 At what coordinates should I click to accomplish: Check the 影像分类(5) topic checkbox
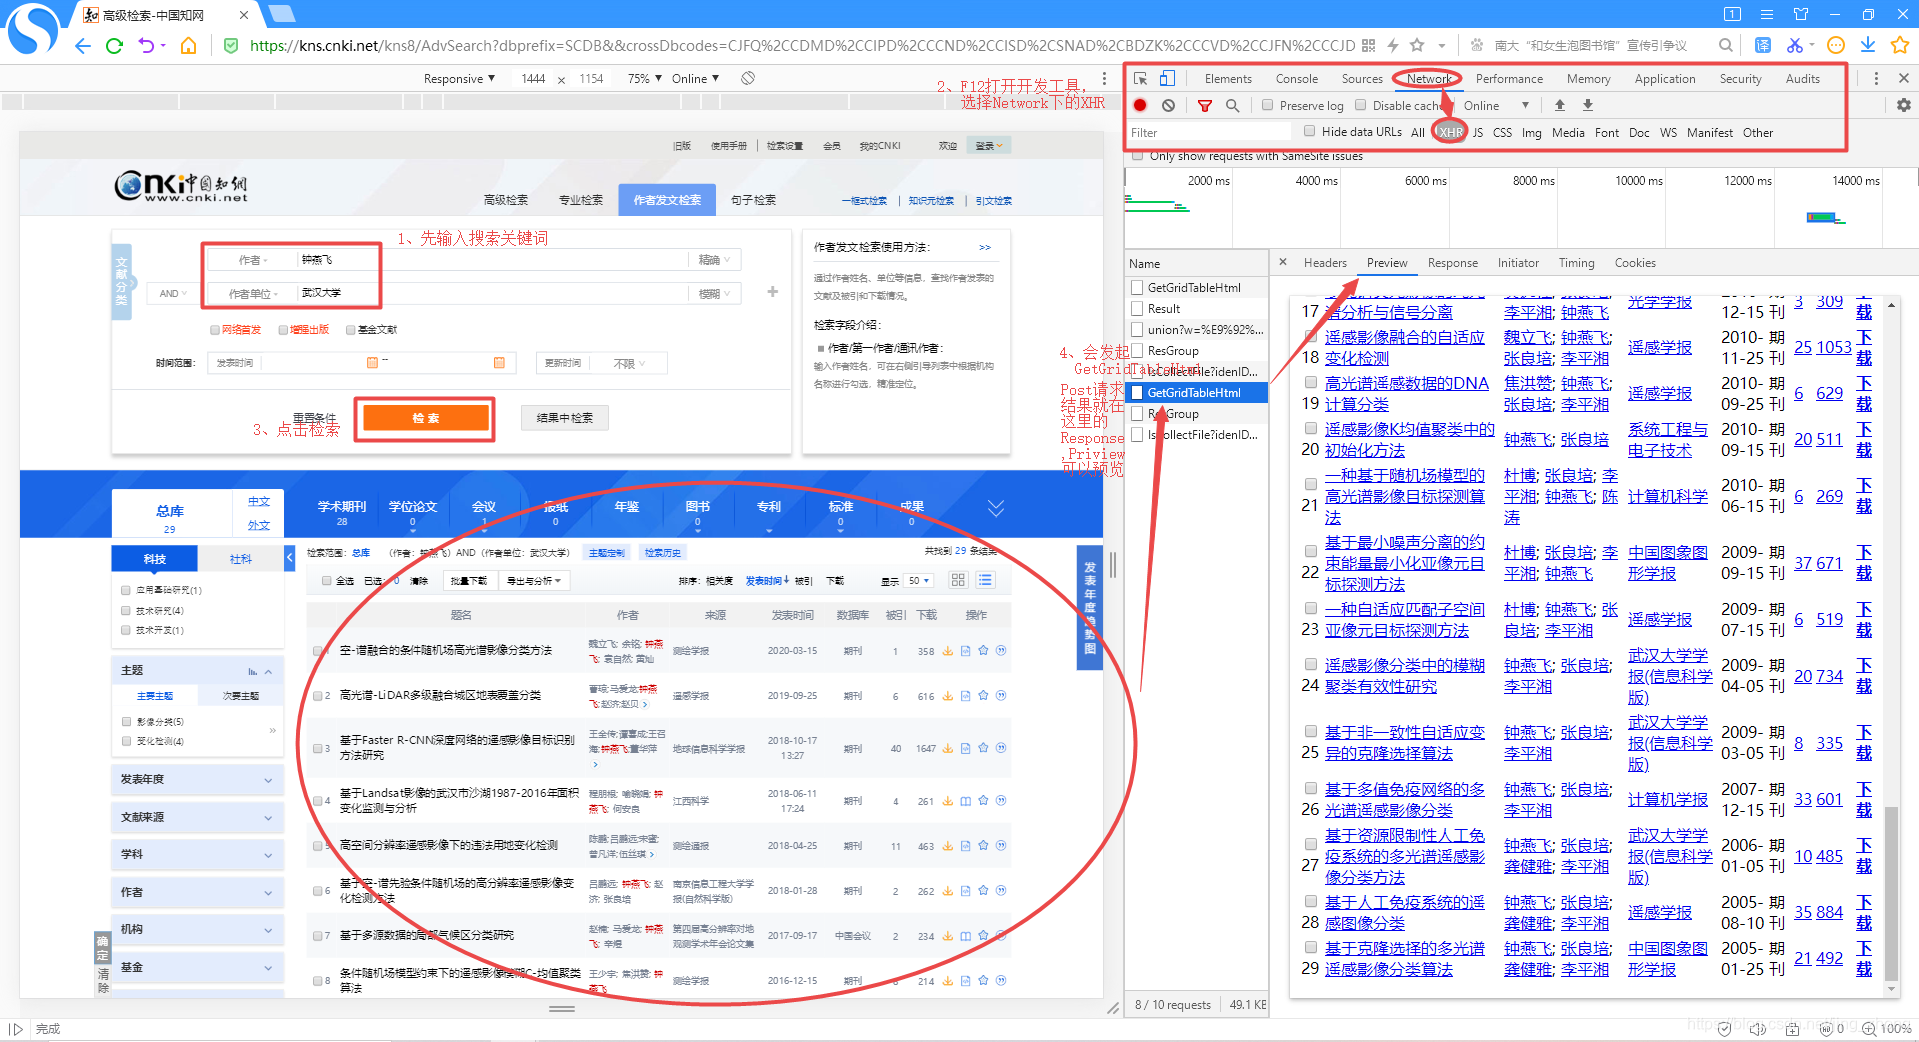126,721
